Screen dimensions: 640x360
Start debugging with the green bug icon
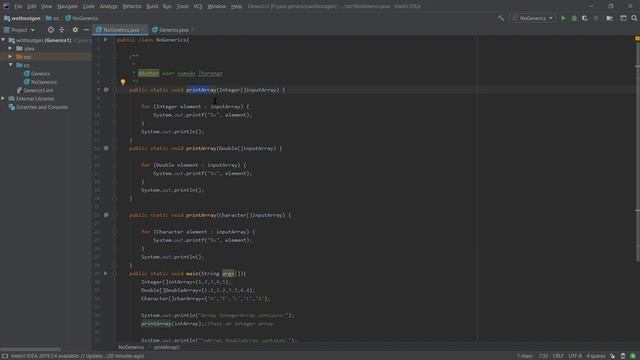(x=574, y=18)
